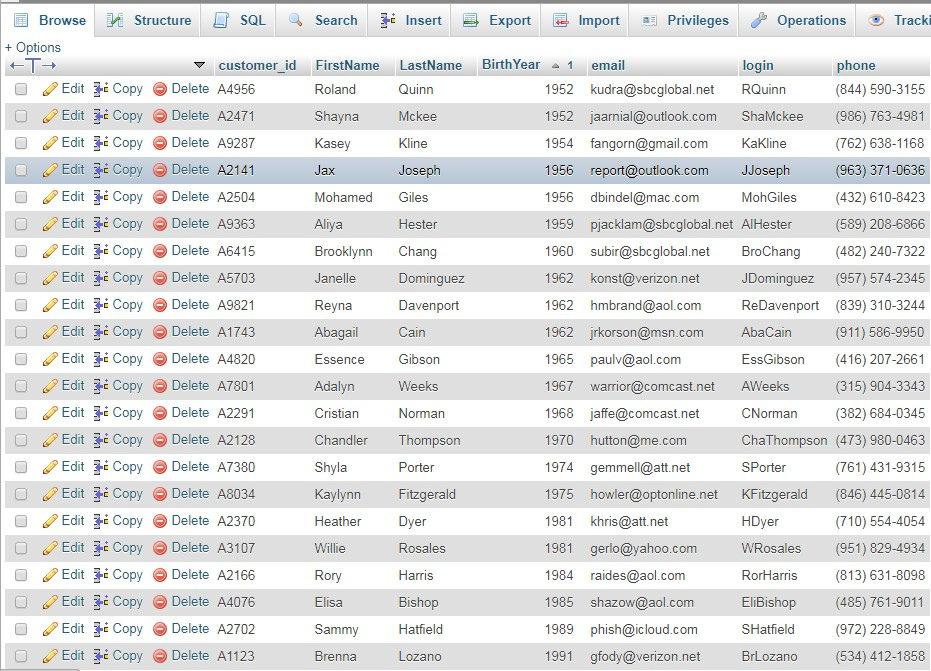Go to the Search tab
The width and height of the screenshot is (931, 671).
tap(322, 20)
